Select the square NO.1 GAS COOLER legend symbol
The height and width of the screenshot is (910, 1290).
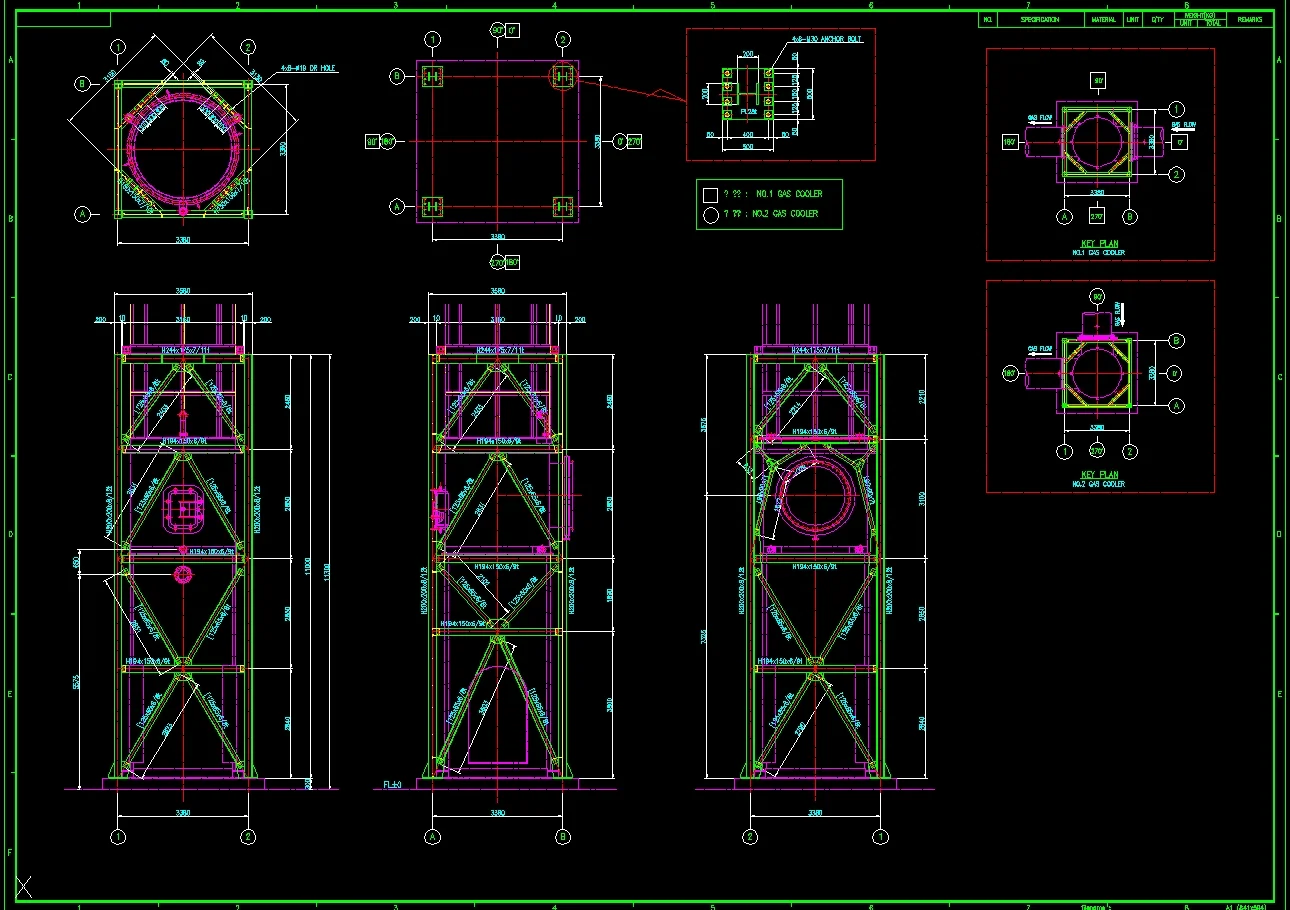click(x=710, y=195)
